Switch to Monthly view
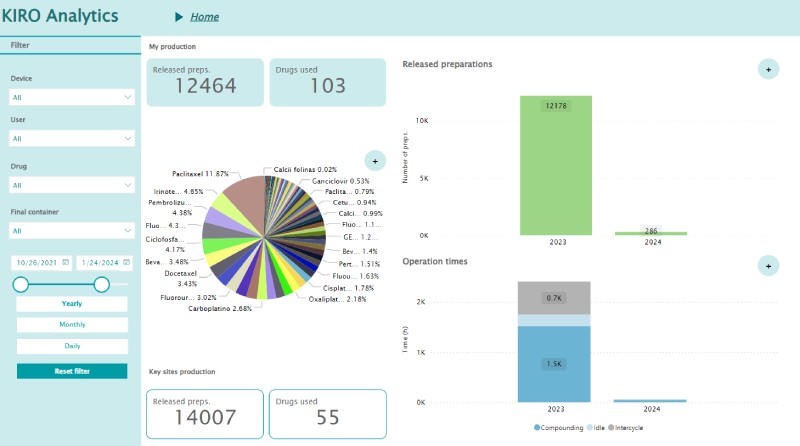Viewport: 800px width, 446px height. pos(72,325)
